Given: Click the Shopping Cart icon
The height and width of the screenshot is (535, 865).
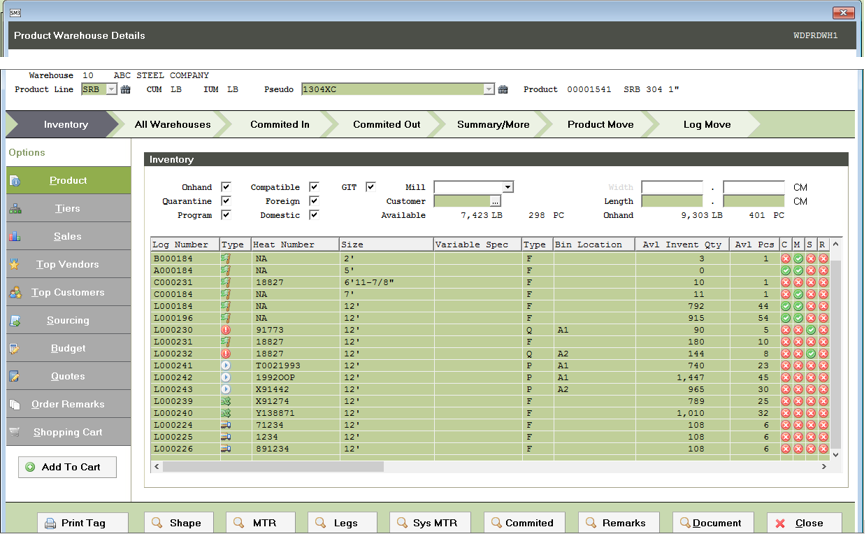Looking at the screenshot, I should point(15,432).
